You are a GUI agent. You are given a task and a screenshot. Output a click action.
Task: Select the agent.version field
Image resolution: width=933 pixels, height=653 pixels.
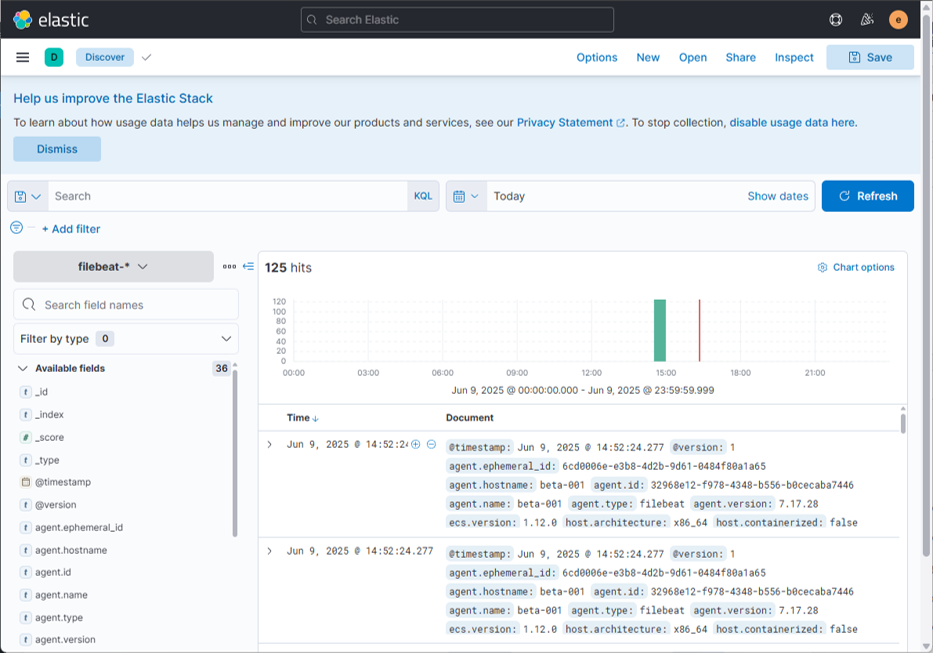(65, 639)
